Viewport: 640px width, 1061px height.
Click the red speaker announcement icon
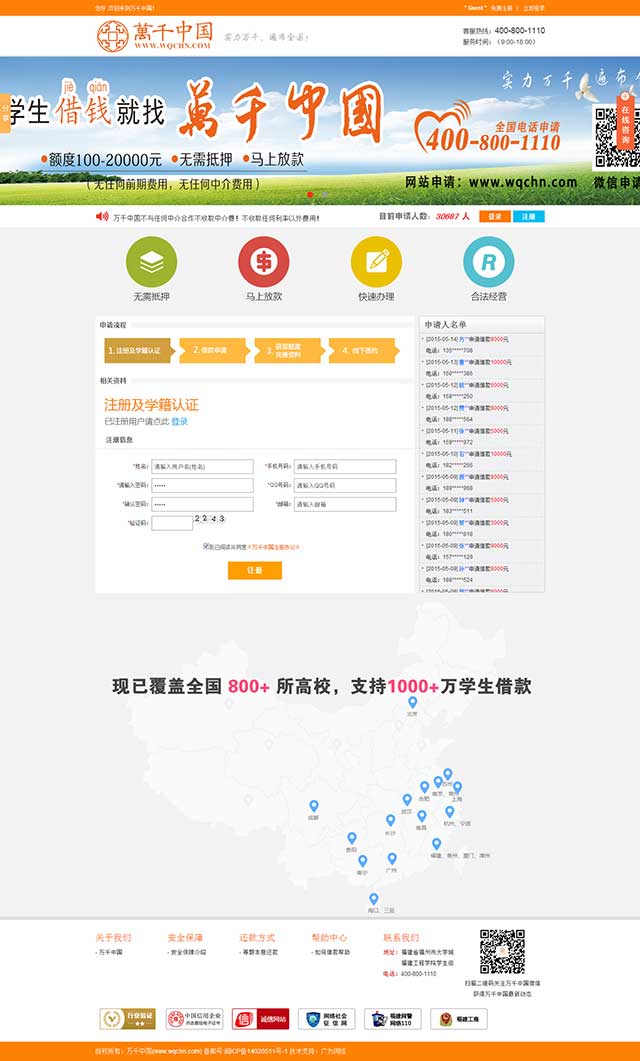click(x=102, y=217)
